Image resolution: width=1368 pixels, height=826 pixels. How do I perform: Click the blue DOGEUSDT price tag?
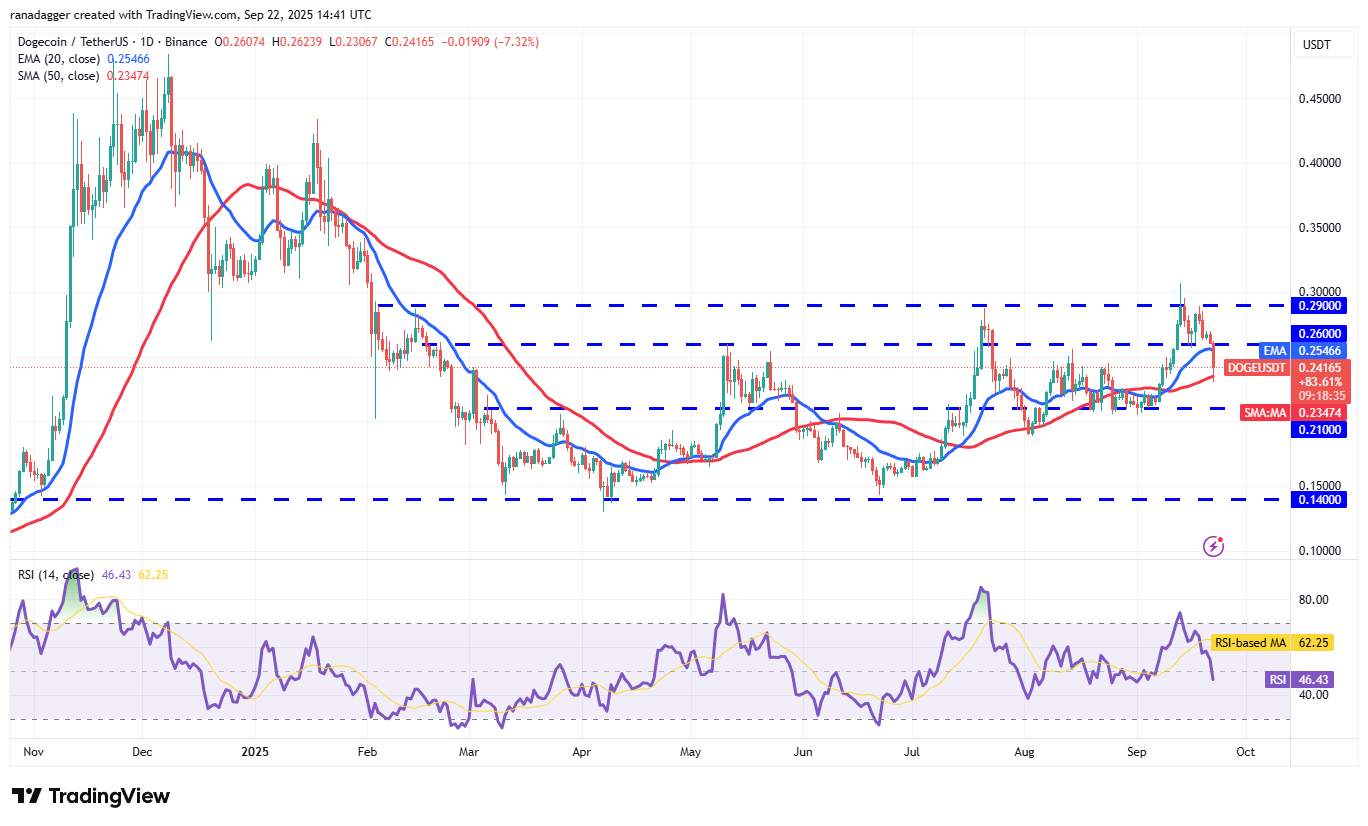tap(1259, 368)
